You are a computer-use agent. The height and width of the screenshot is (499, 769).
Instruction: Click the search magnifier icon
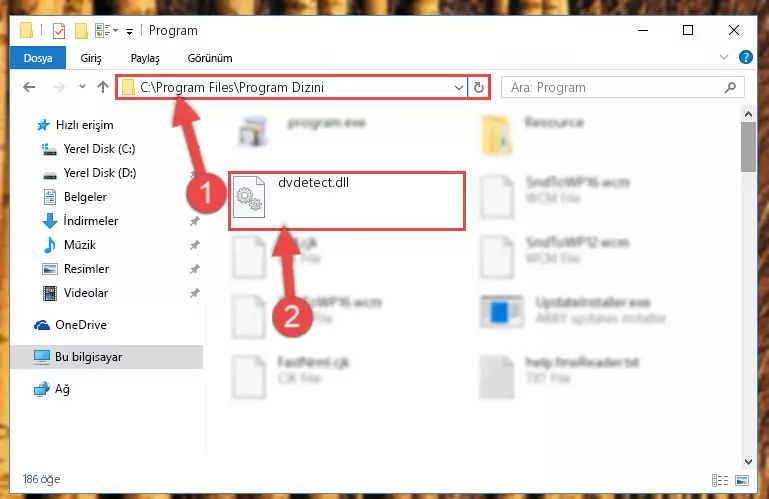(730, 87)
